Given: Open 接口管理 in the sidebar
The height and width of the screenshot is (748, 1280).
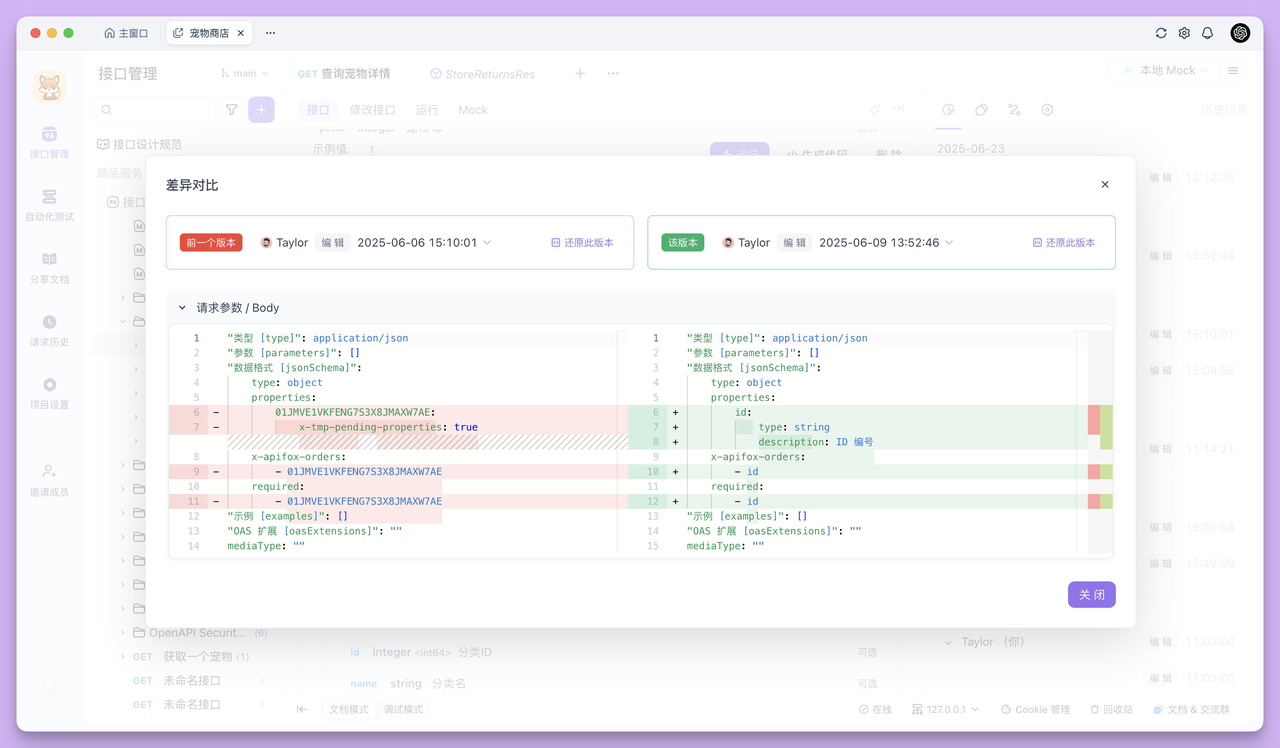Looking at the screenshot, I should (x=49, y=143).
